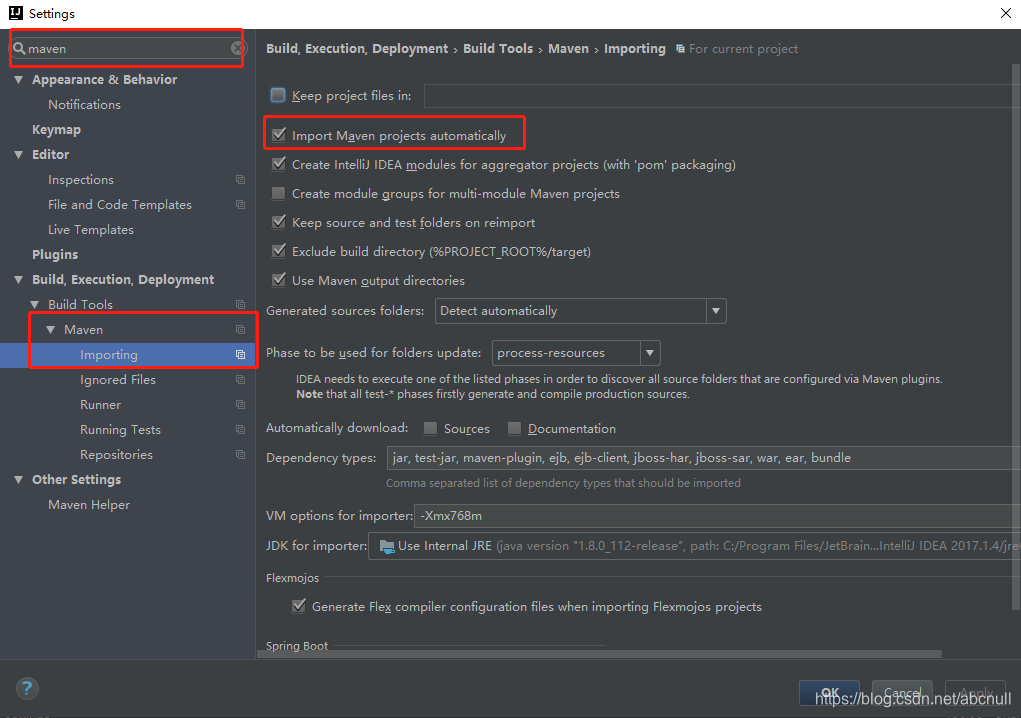The width and height of the screenshot is (1021, 718).
Task: Click the Apply button
Action: point(975,693)
